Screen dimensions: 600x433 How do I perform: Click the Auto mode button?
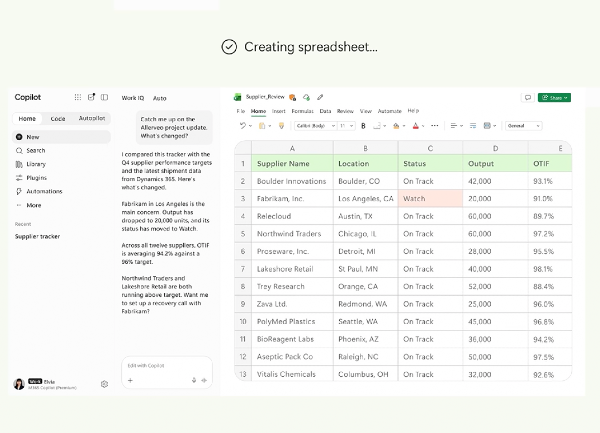160,98
